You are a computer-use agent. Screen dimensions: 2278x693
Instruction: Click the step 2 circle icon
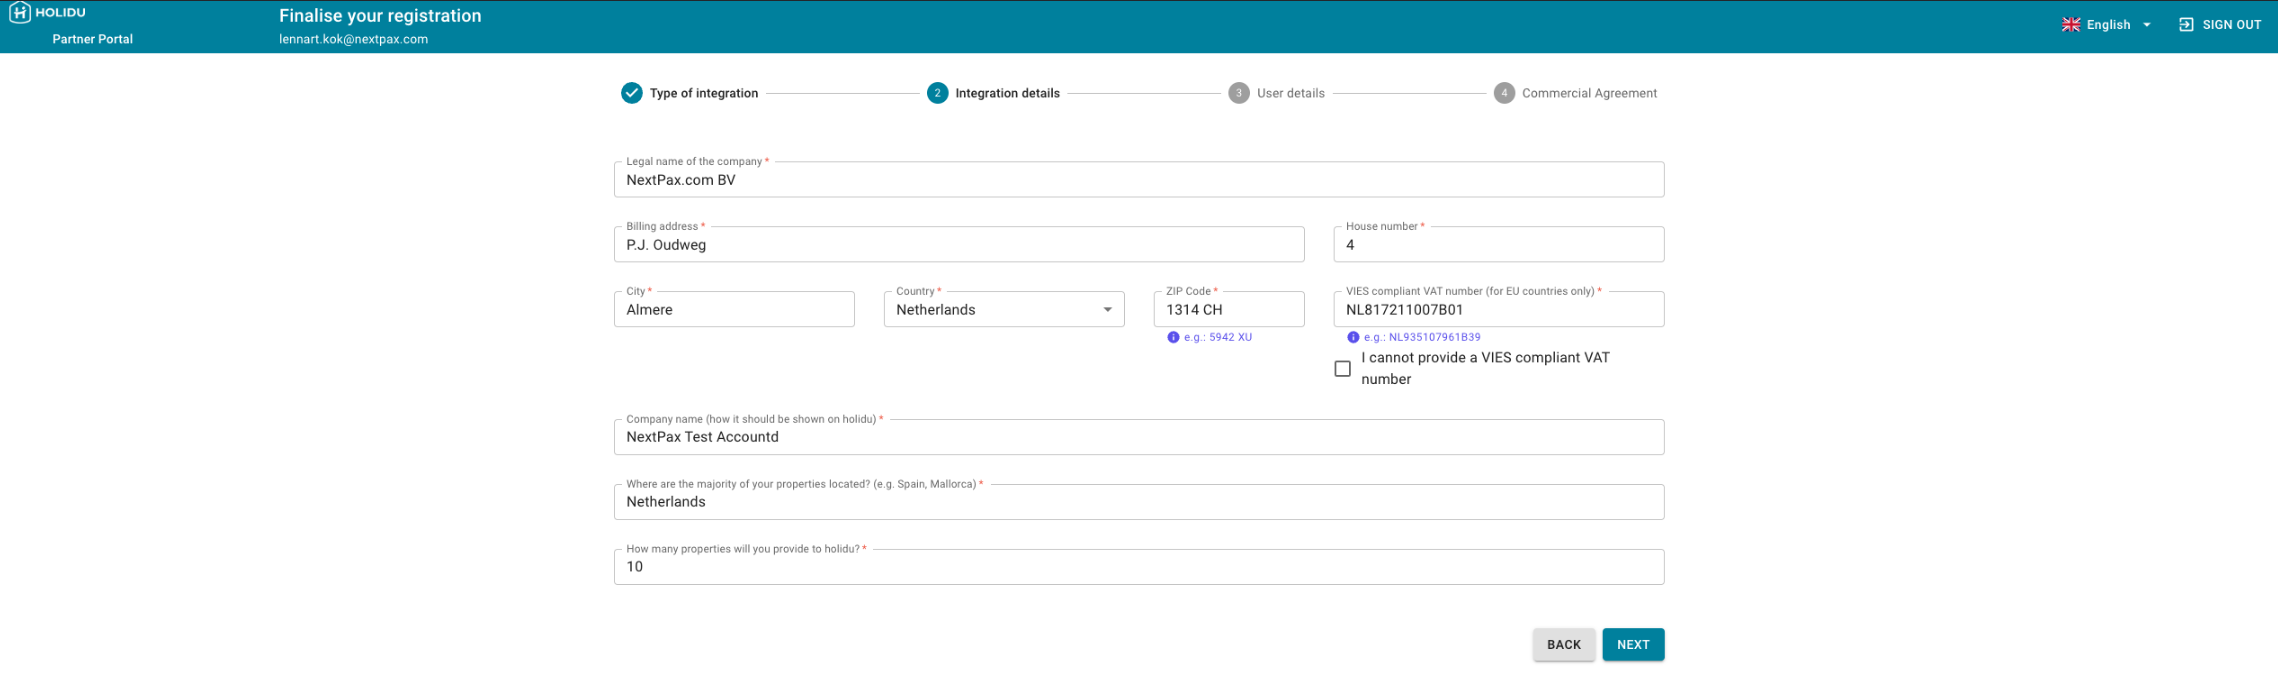pos(937,93)
